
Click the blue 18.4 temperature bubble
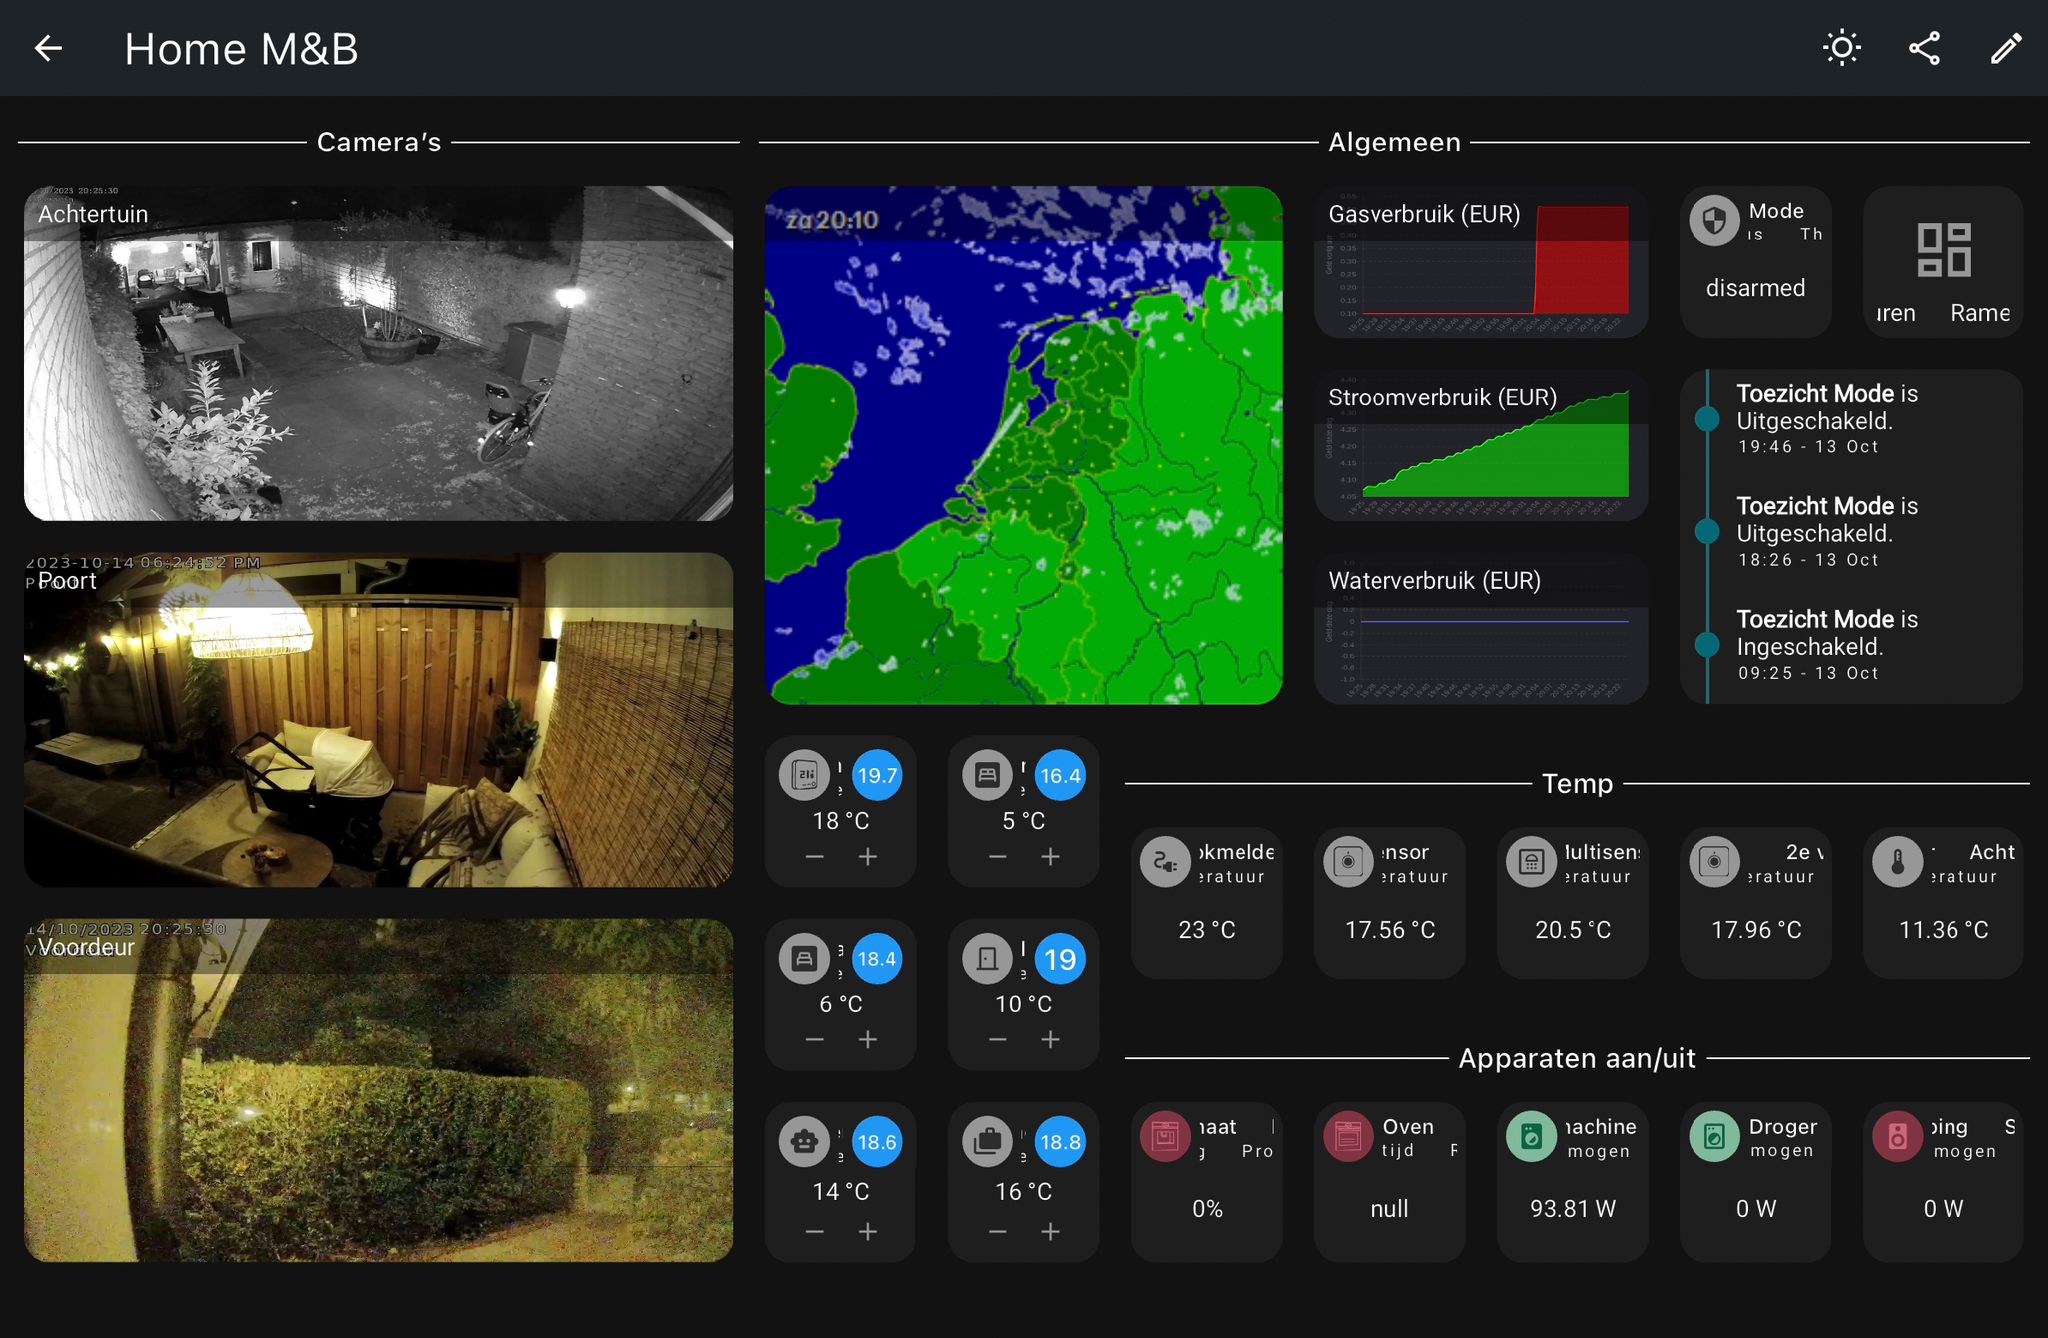point(877,958)
